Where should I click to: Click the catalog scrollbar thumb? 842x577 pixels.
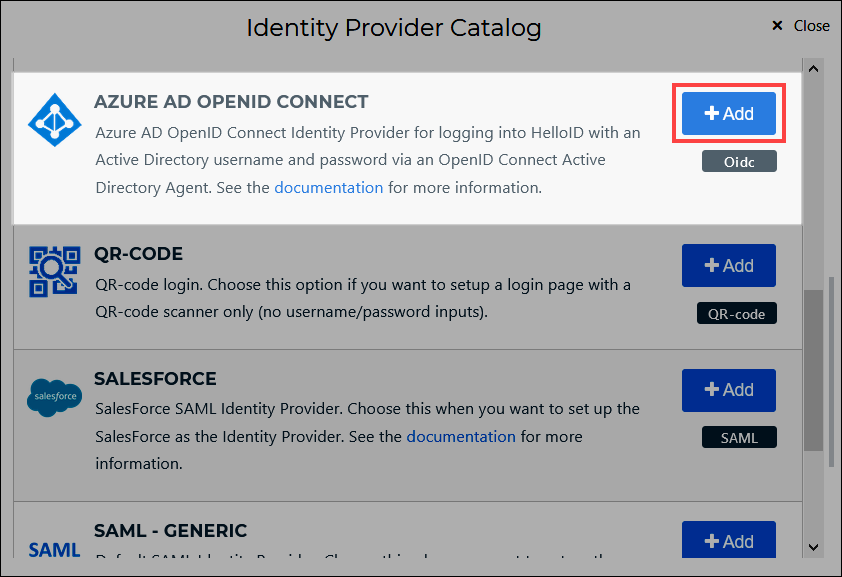pyautogui.click(x=814, y=370)
